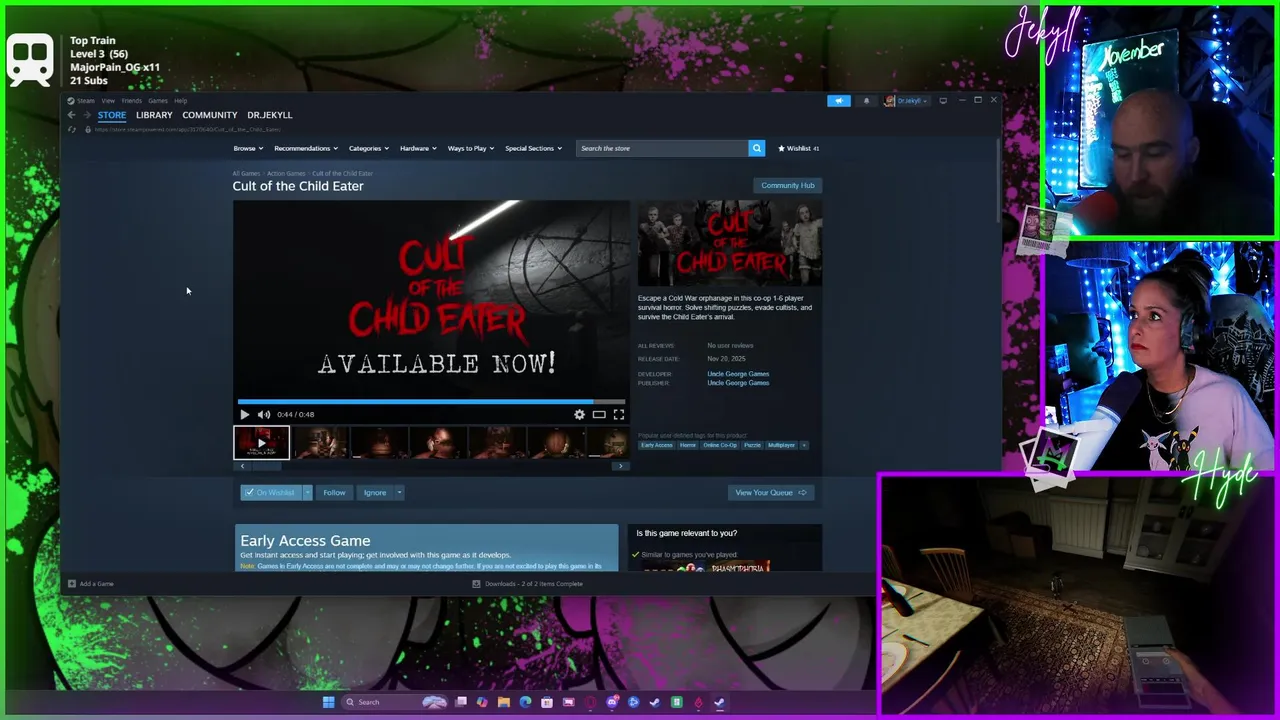Open the Help menu
Image resolution: width=1280 pixels, height=720 pixels.
coord(181,101)
